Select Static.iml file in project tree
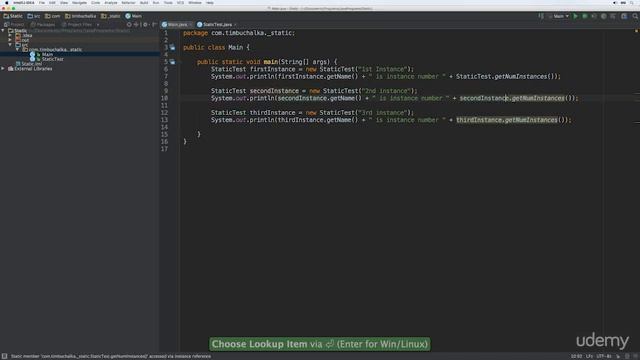Viewport: 640px width, 360px height. 31,64
